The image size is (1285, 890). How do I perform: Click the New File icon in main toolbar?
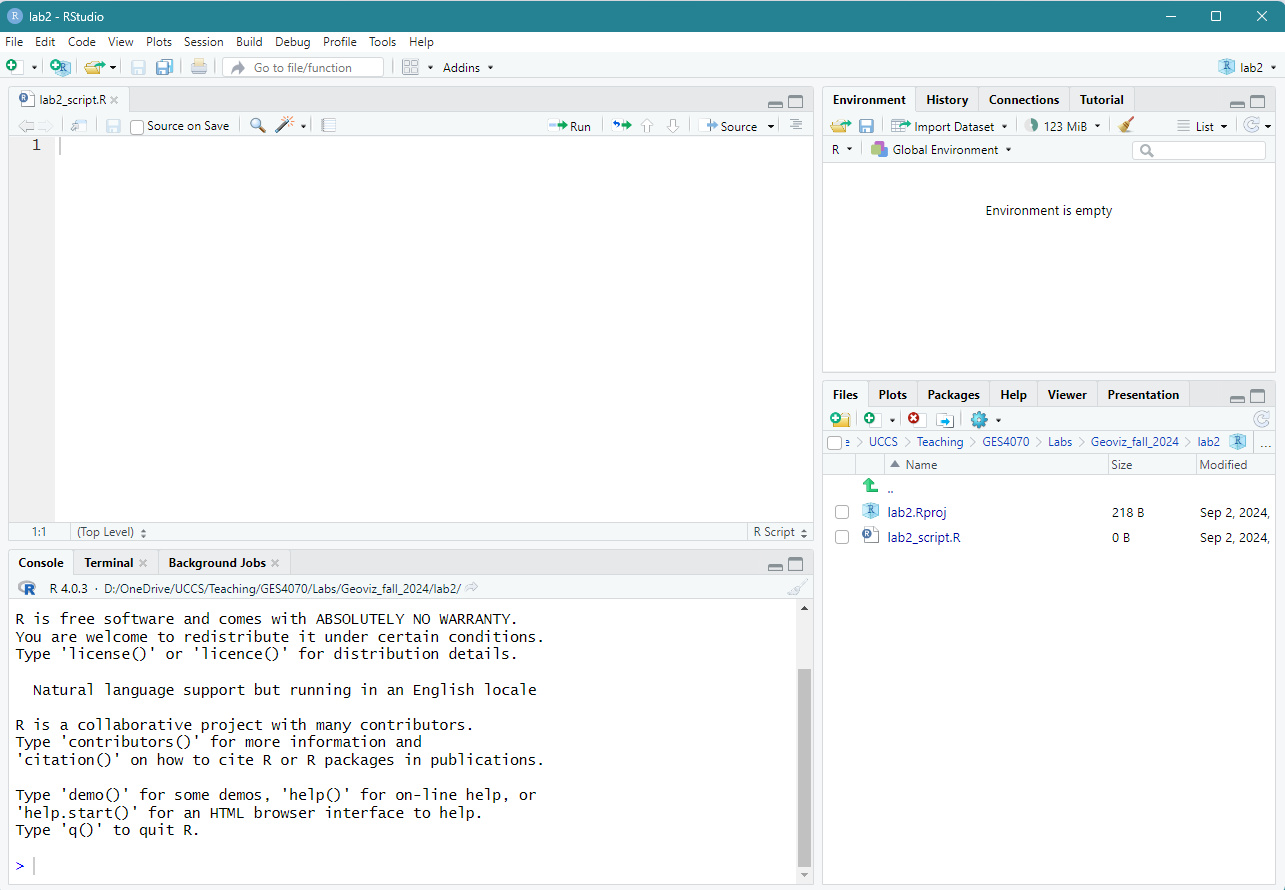click(13, 67)
